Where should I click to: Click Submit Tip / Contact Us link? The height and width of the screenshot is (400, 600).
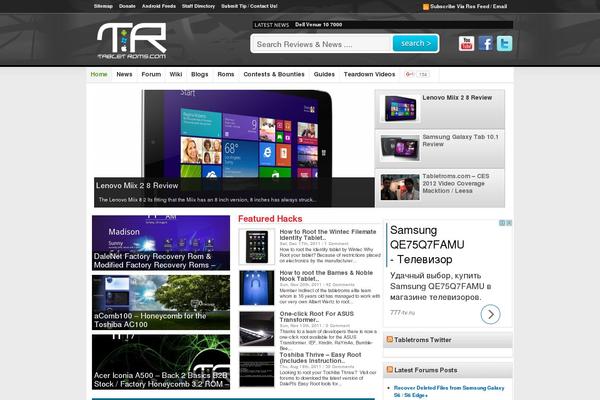(249, 6)
